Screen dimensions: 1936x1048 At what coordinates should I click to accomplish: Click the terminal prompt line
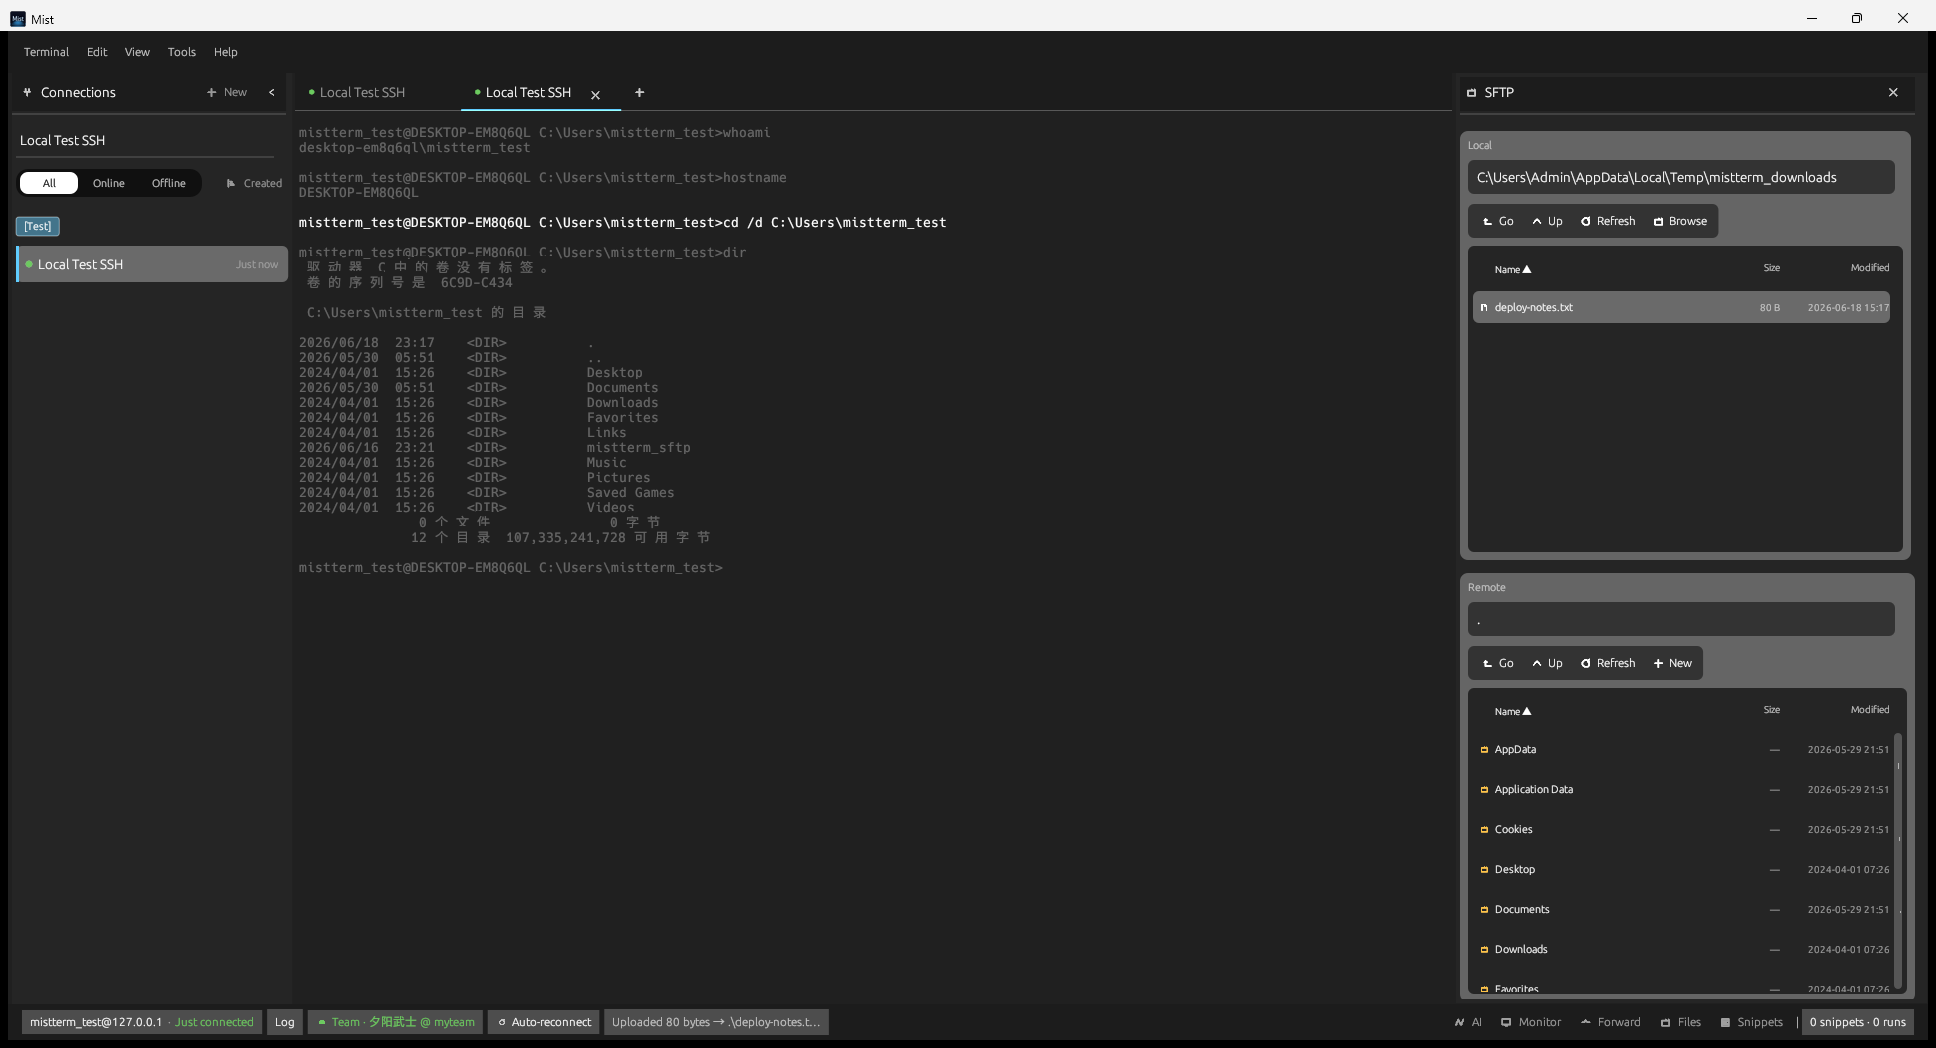tap(510, 567)
